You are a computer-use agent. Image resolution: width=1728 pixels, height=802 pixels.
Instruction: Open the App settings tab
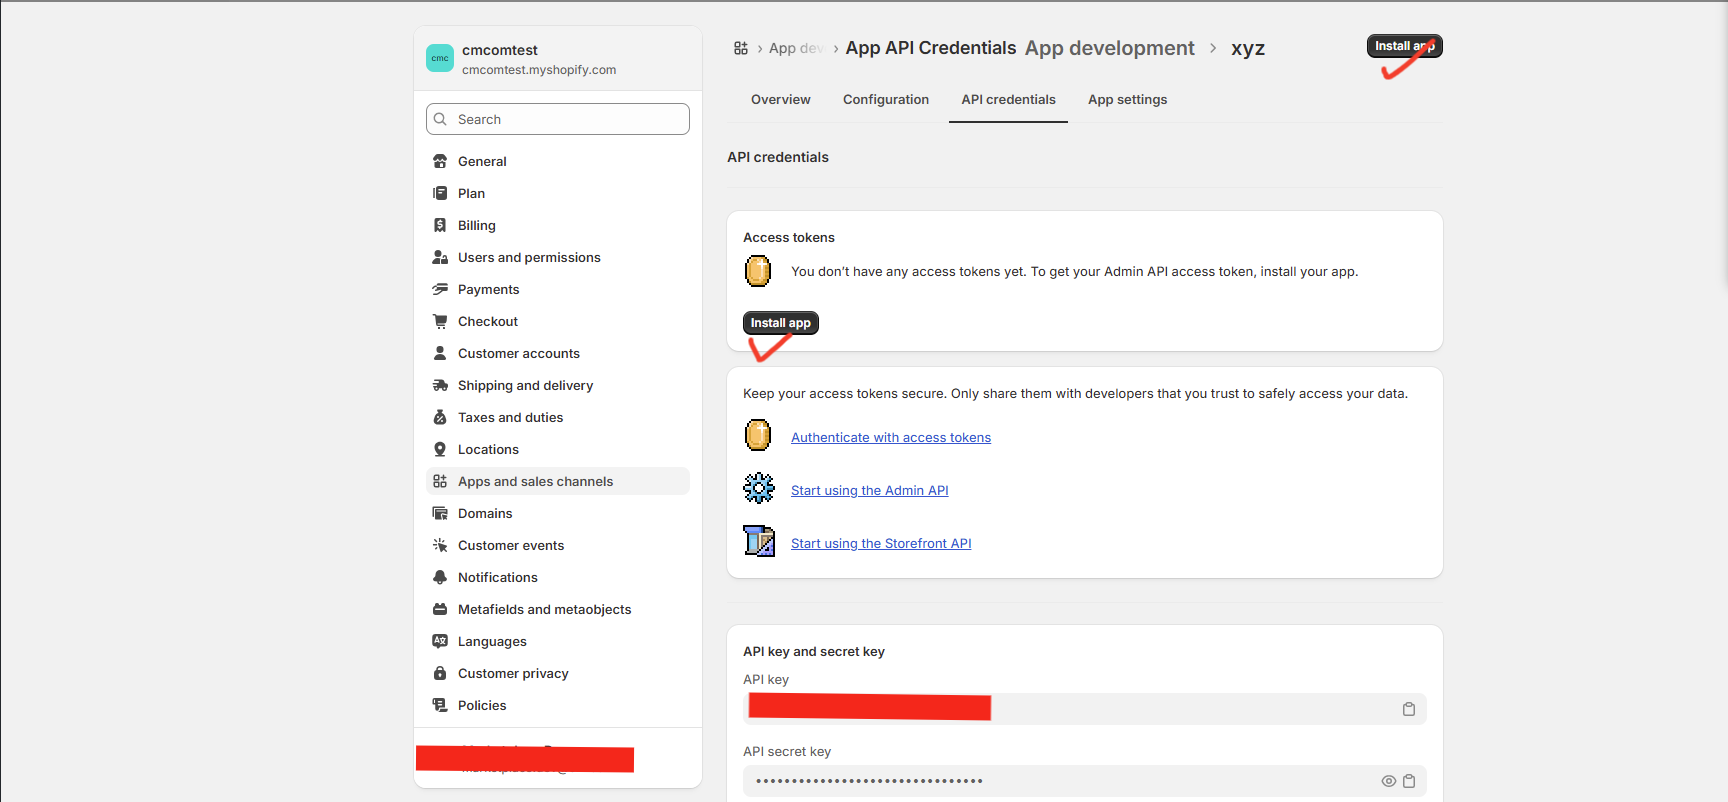pyautogui.click(x=1127, y=100)
